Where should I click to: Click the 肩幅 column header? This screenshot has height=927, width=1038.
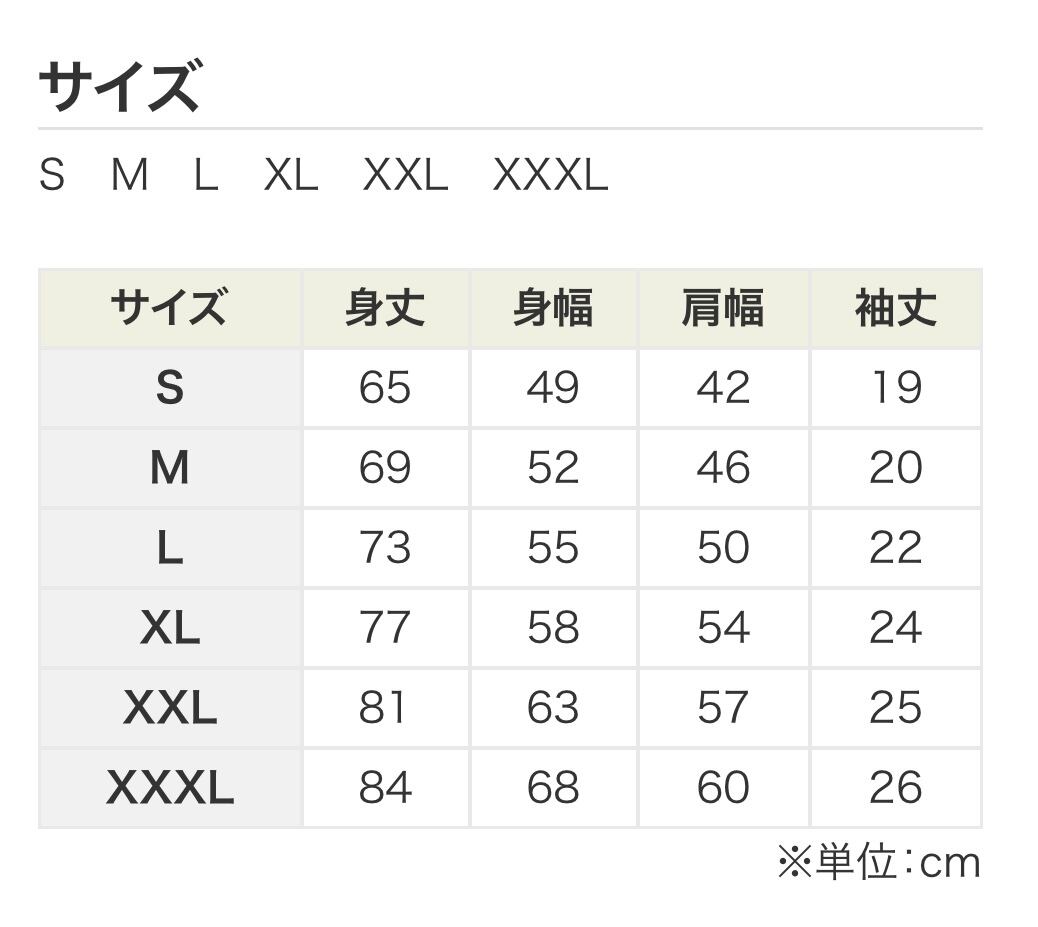coord(723,308)
